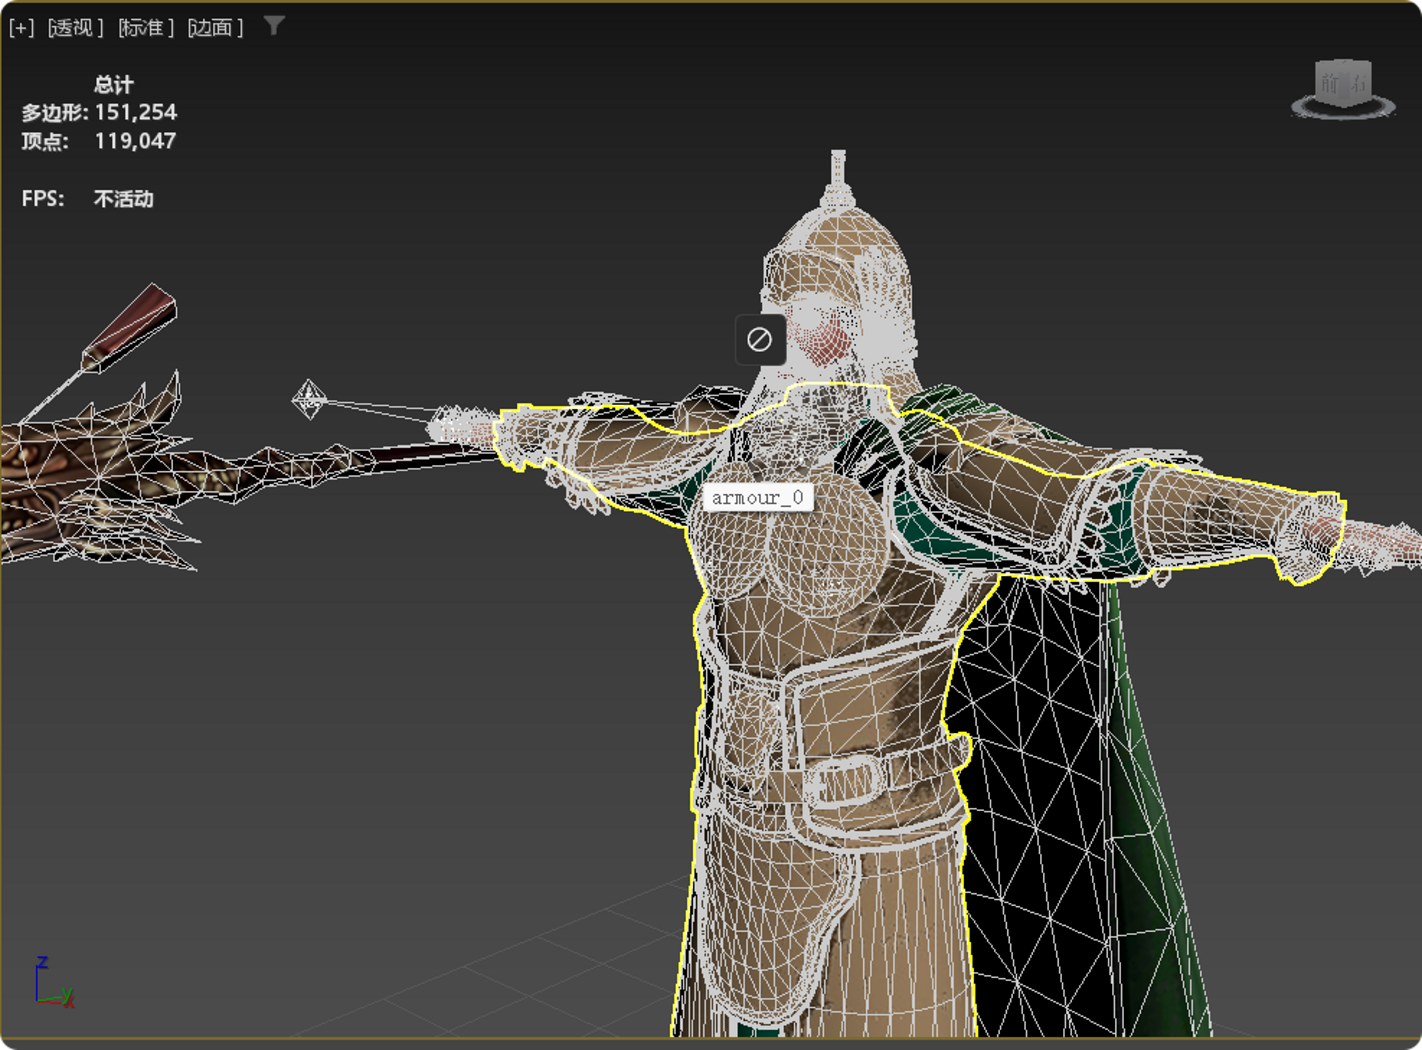Click the 多边形 label in viewport statistics
The height and width of the screenshot is (1050, 1422).
[53, 113]
